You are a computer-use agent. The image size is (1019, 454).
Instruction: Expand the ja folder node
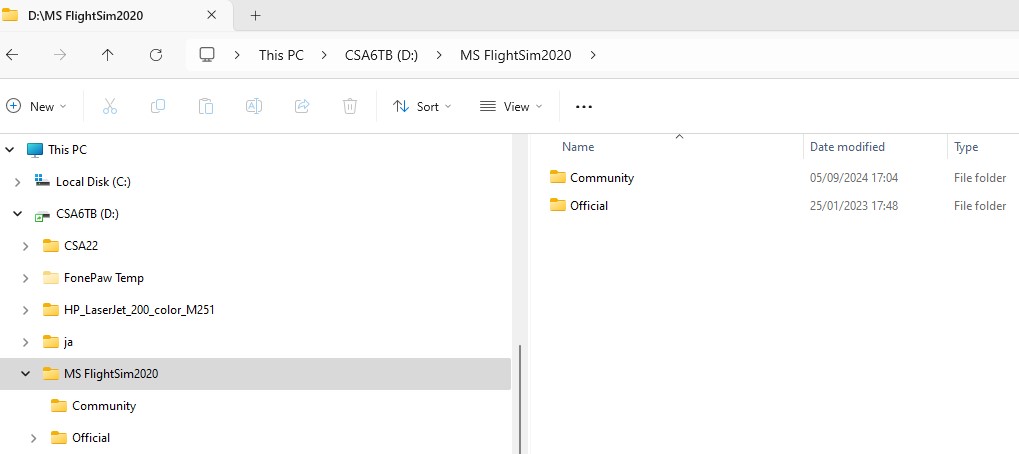[x=25, y=342]
